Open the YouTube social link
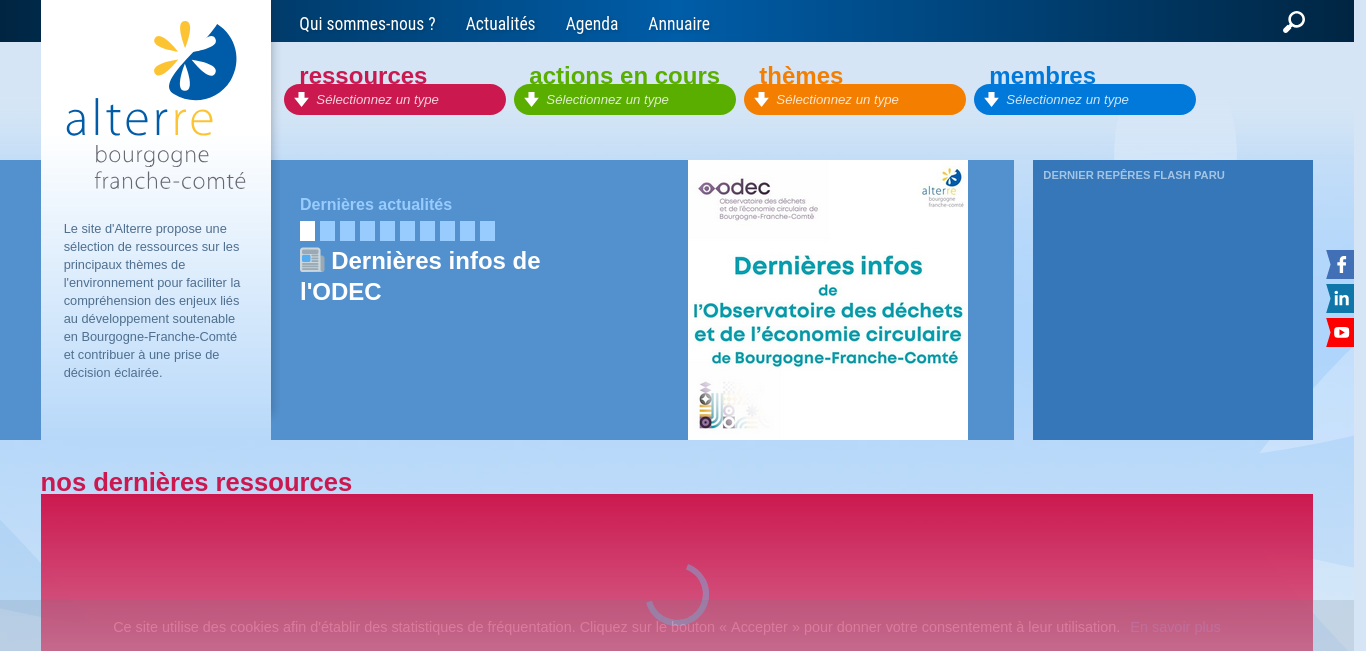This screenshot has height=651, width=1366. pyautogui.click(x=1340, y=333)
